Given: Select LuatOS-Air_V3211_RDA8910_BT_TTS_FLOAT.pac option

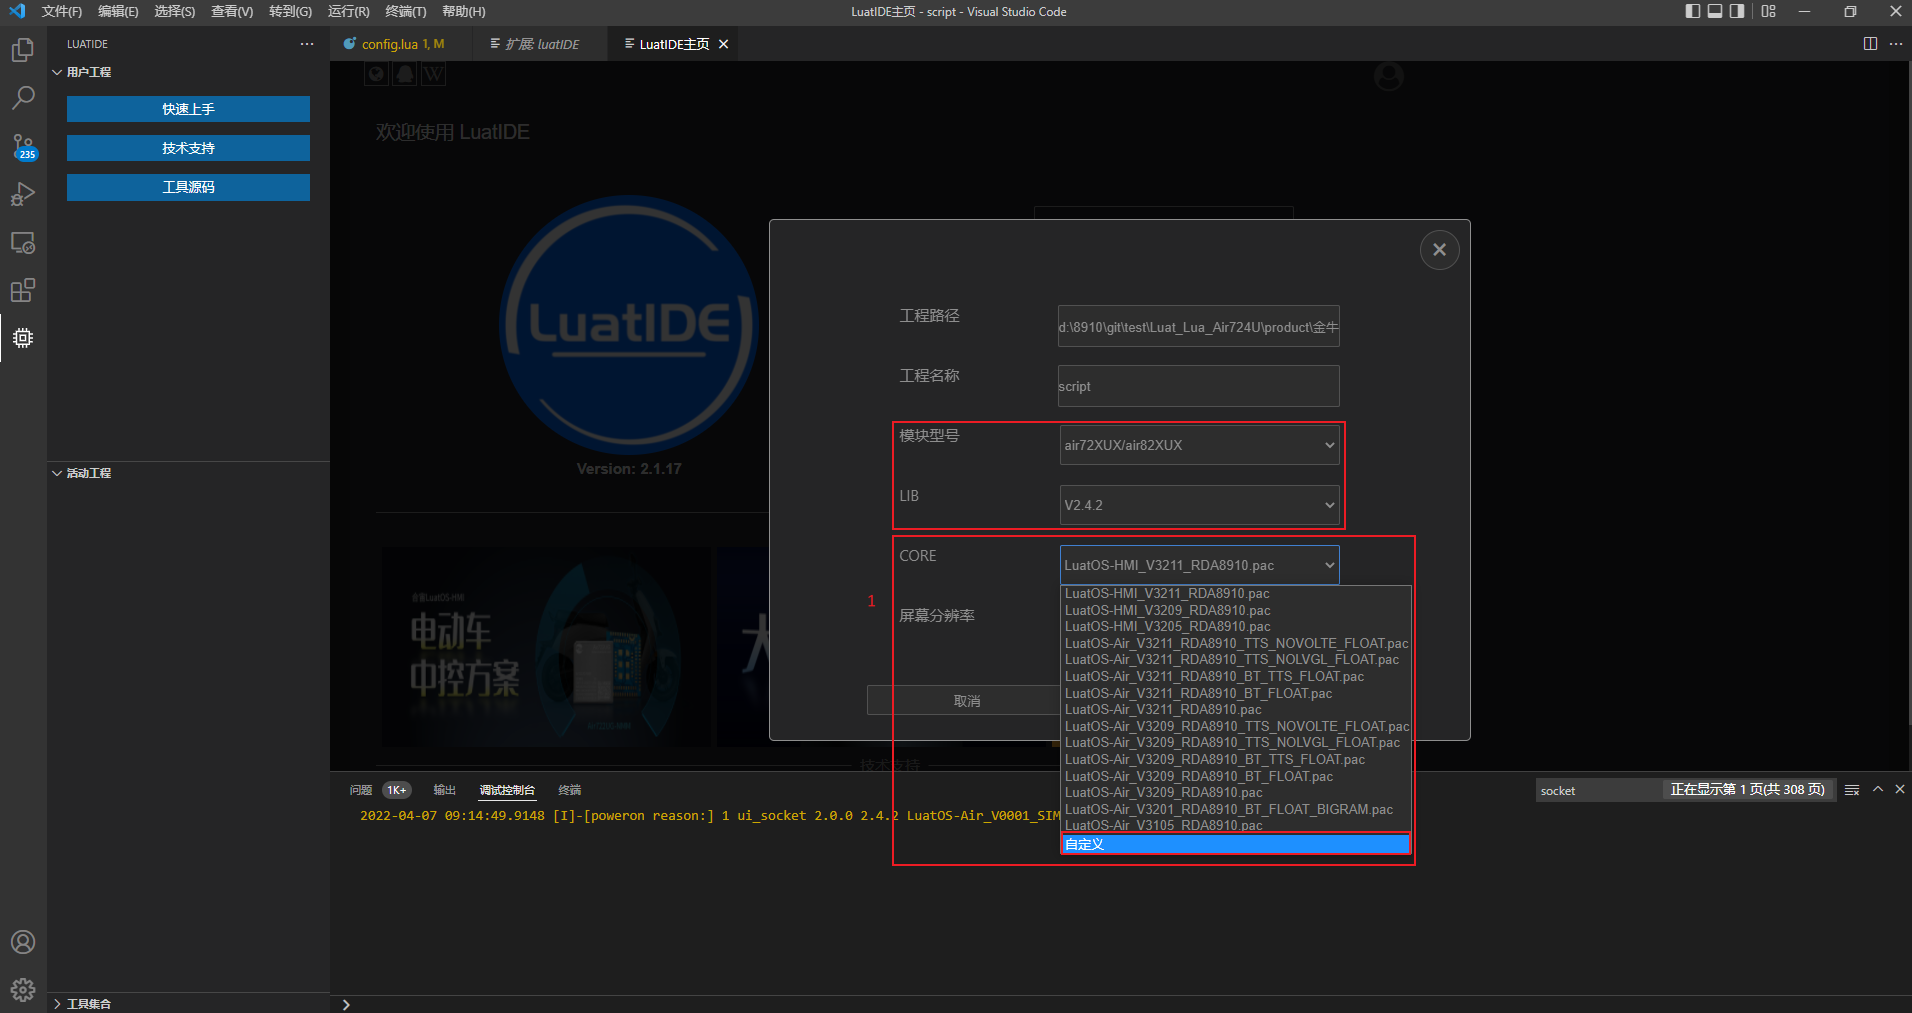Looking at the screenshot, I should coord(1236,676).
